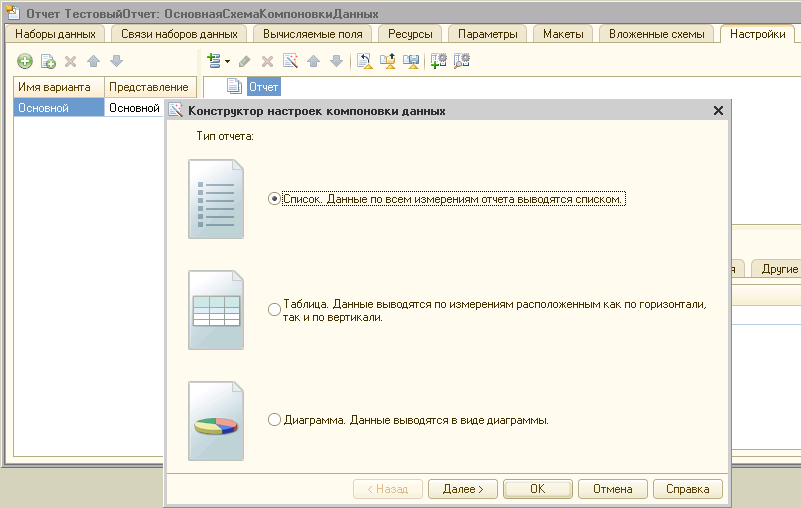
Task: Close the Конструктор настроек dialog
Action: coord(718,110)
